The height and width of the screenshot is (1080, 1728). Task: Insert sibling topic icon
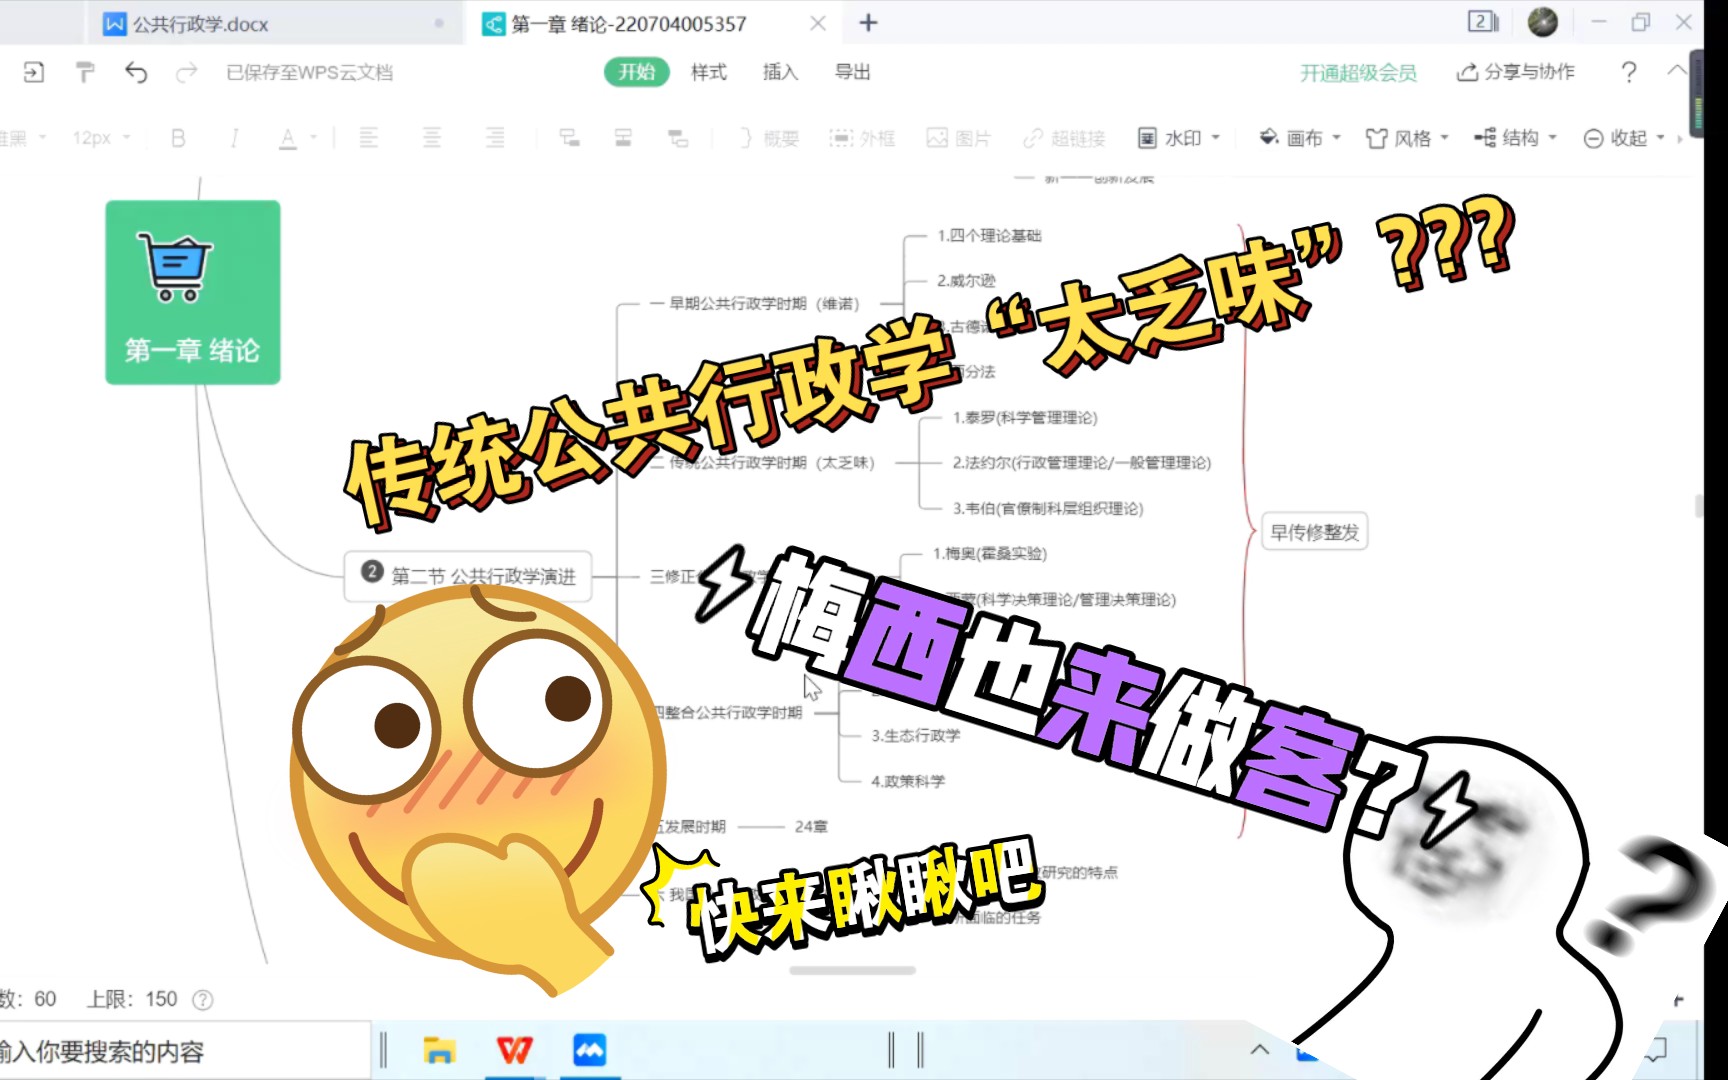click(x=623, y=138)
